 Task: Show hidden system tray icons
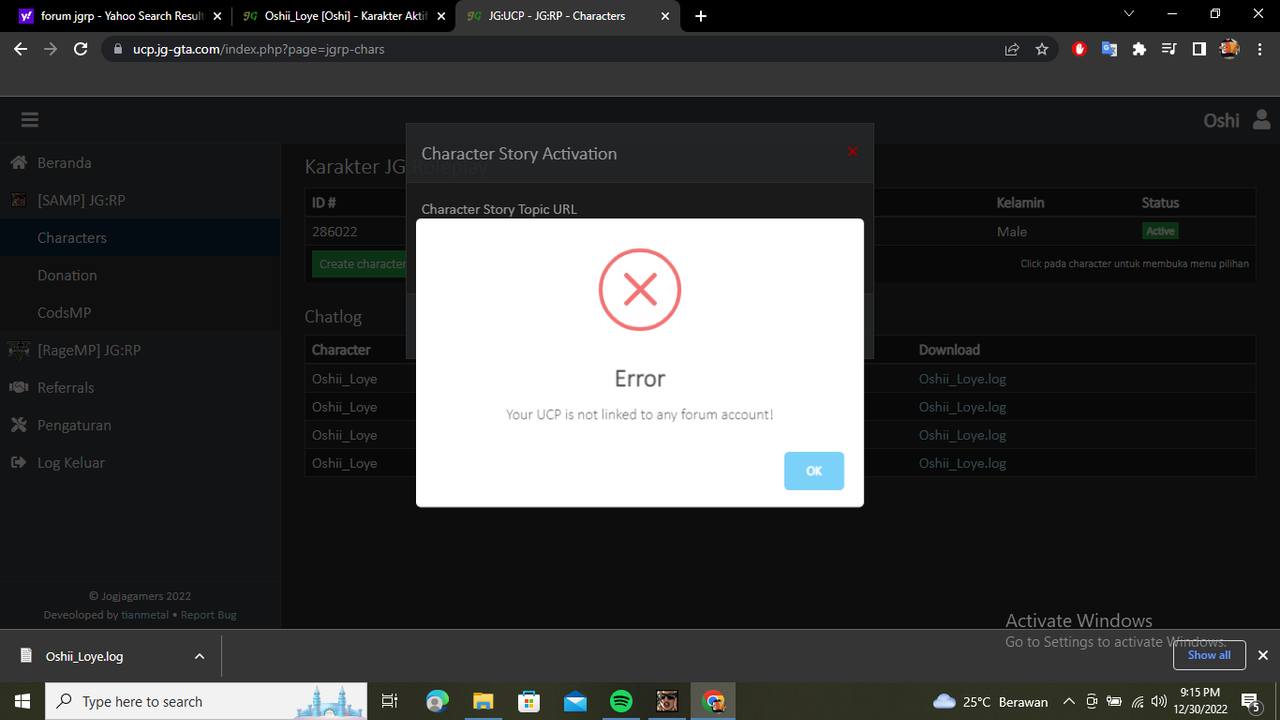1069,701
